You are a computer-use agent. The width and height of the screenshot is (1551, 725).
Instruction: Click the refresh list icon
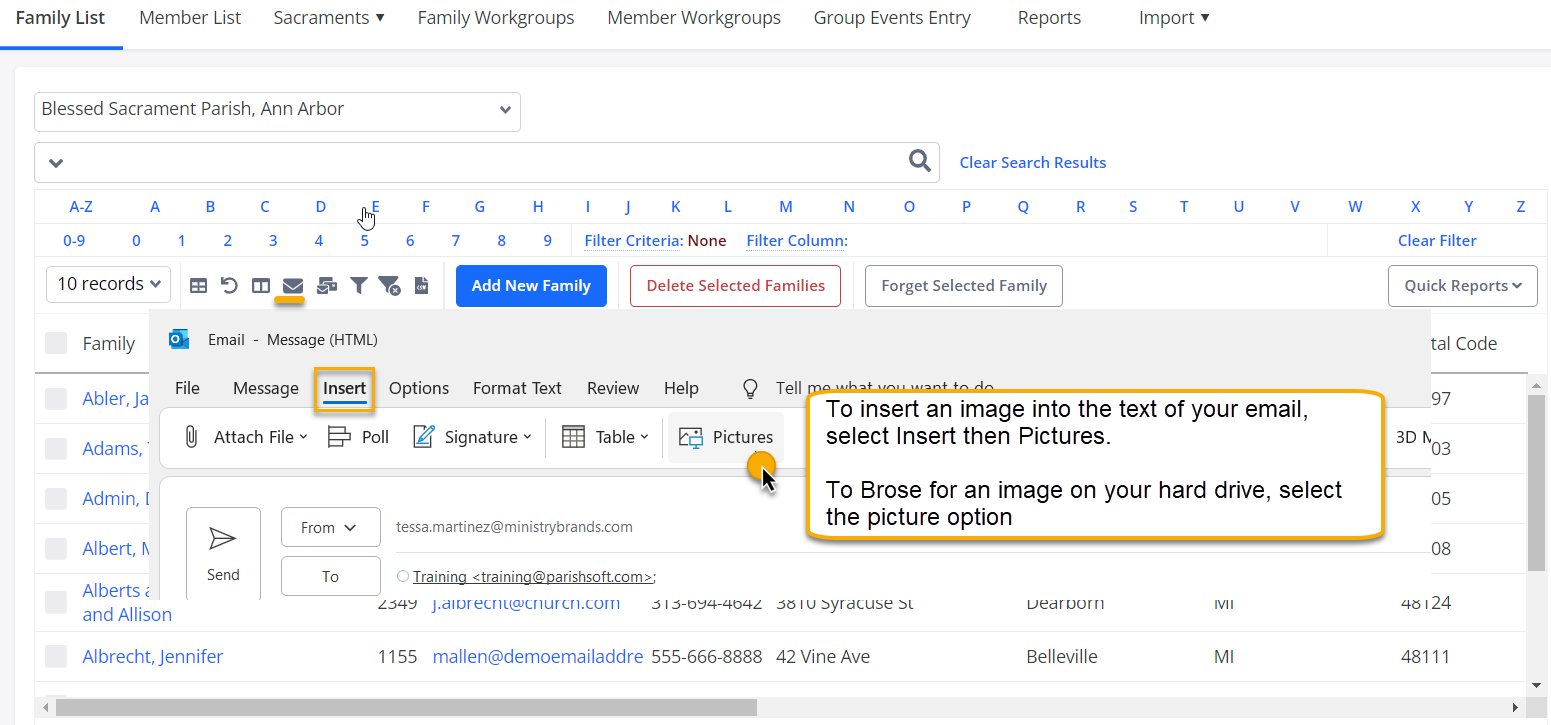tap(229, 285)
